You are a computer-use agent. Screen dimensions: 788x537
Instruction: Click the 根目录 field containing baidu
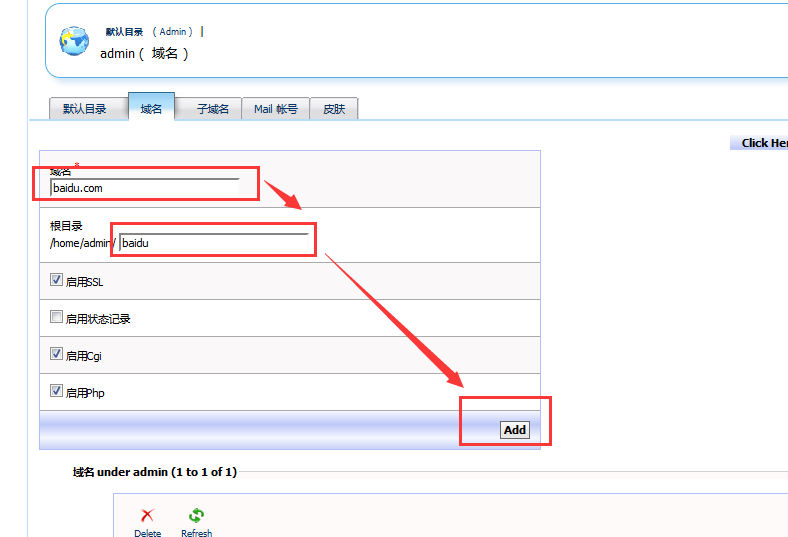coord(212,242)
